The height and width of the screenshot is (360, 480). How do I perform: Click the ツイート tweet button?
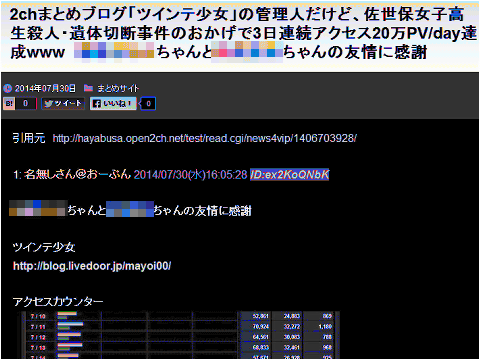63,104
